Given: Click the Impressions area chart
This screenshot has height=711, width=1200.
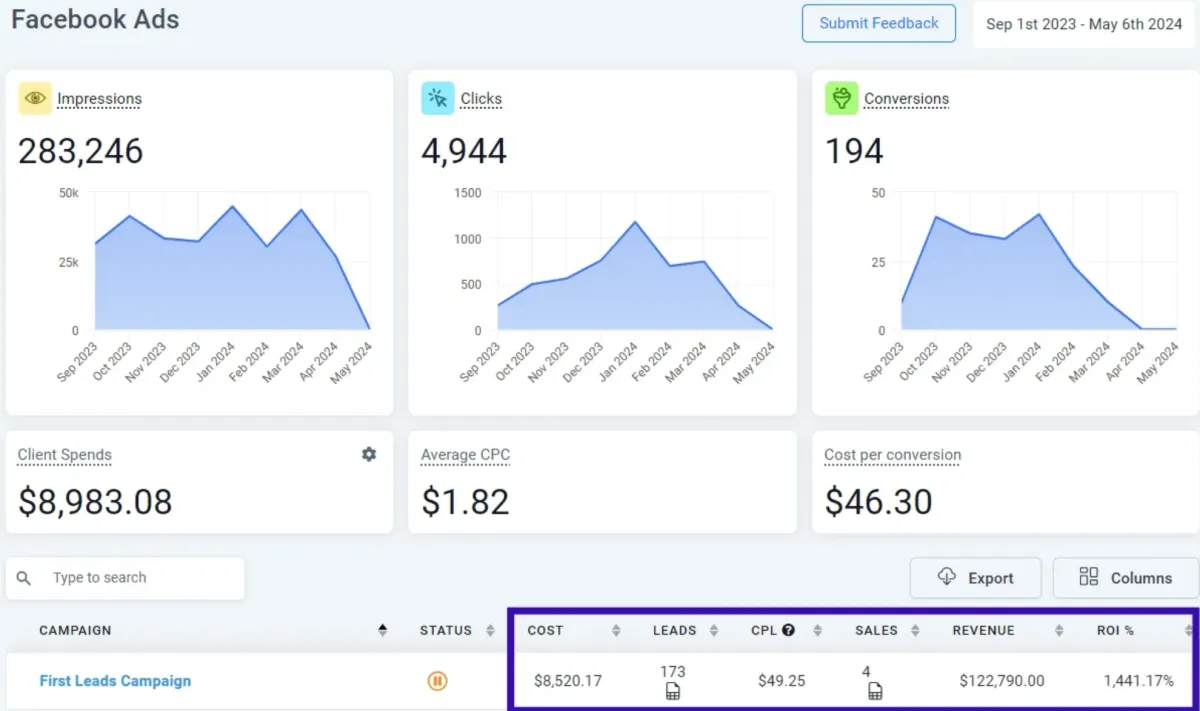Looking at the screenshot, I should [x=232, y=267].
